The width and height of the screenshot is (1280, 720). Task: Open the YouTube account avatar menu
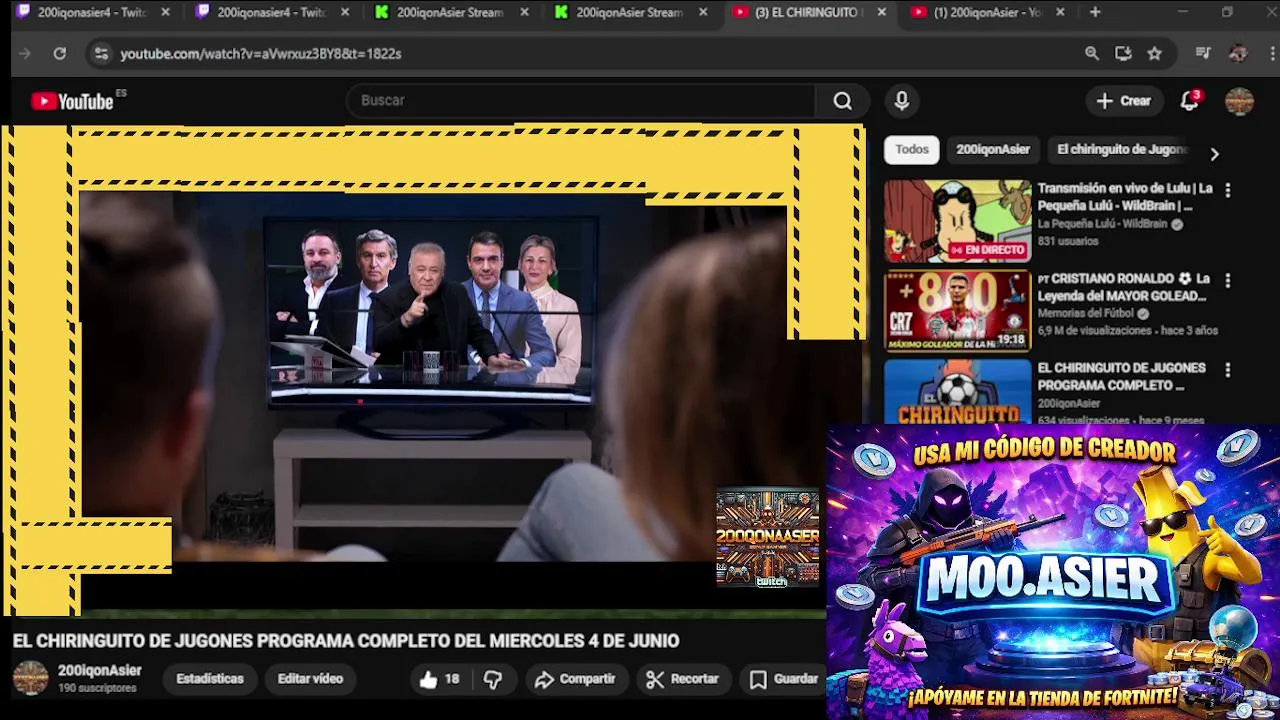pos(1239,101)
